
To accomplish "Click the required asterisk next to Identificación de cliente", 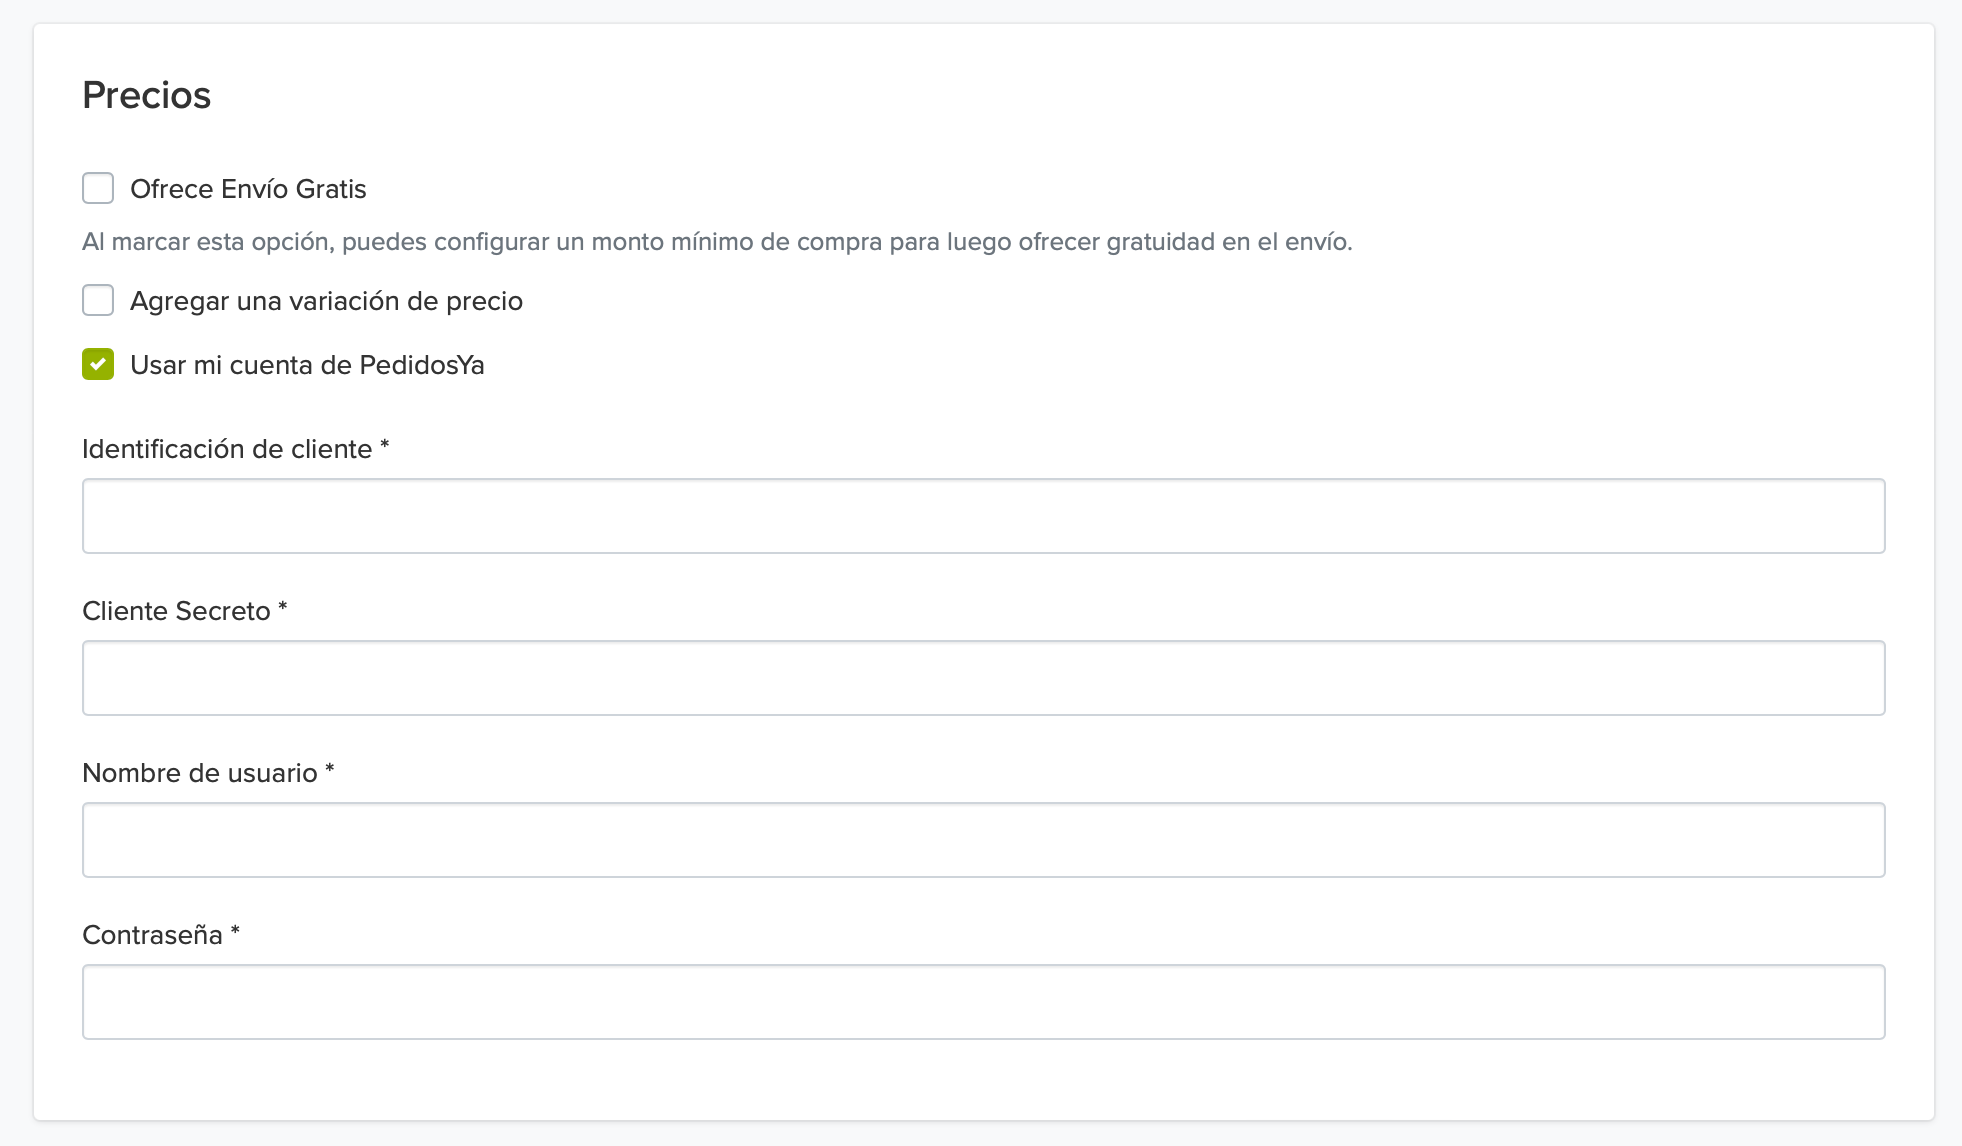I will pyautogui.click(x=385, y=446).
